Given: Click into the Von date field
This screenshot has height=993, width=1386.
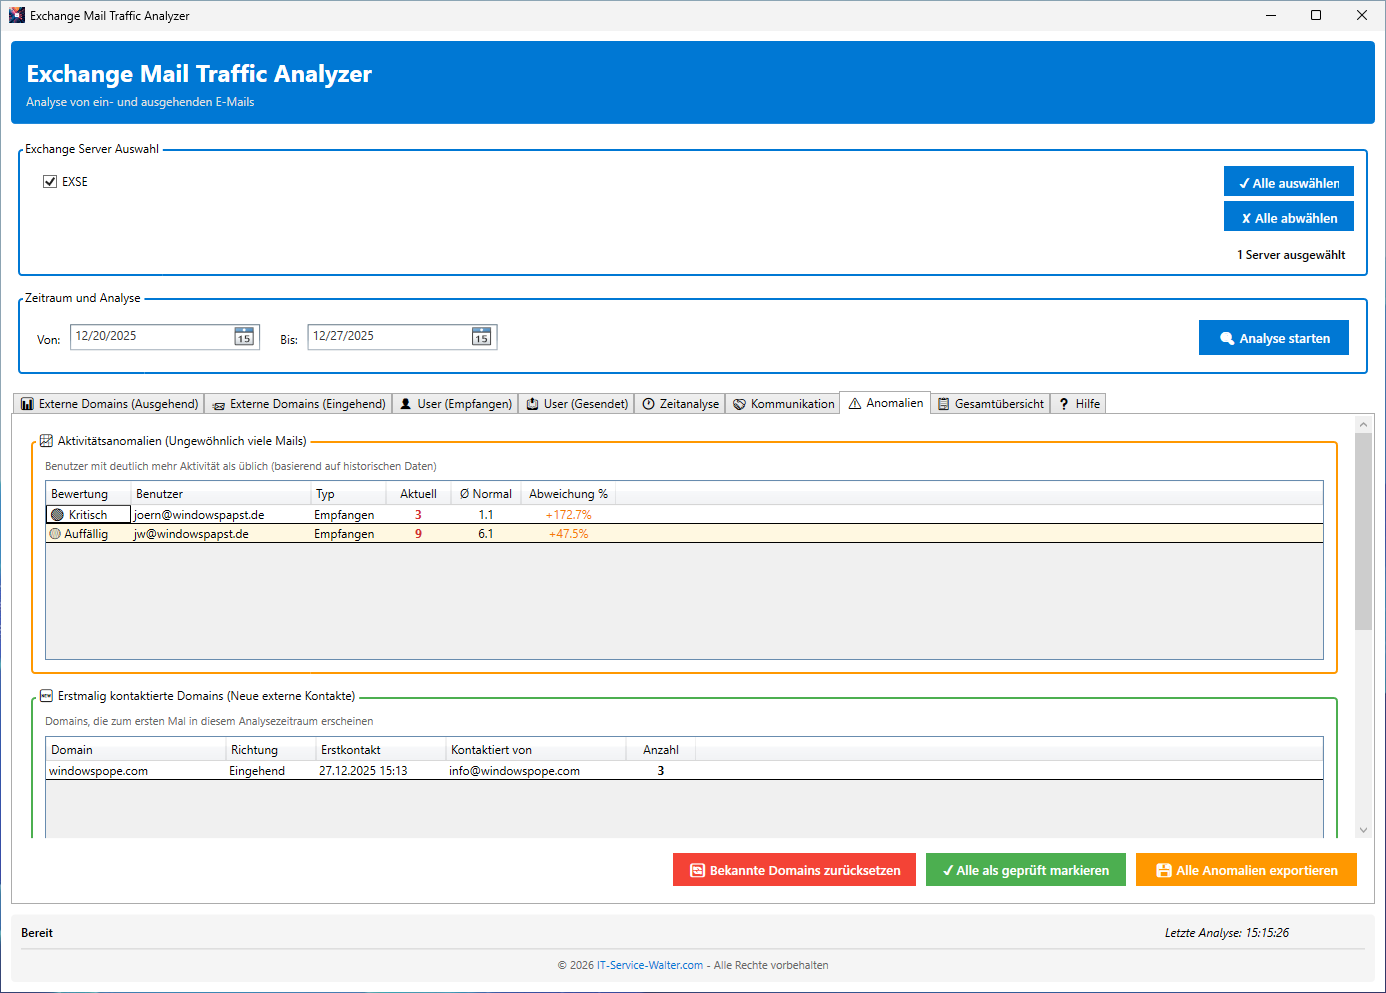Looking at the screenshot, I should coord(150,337).
